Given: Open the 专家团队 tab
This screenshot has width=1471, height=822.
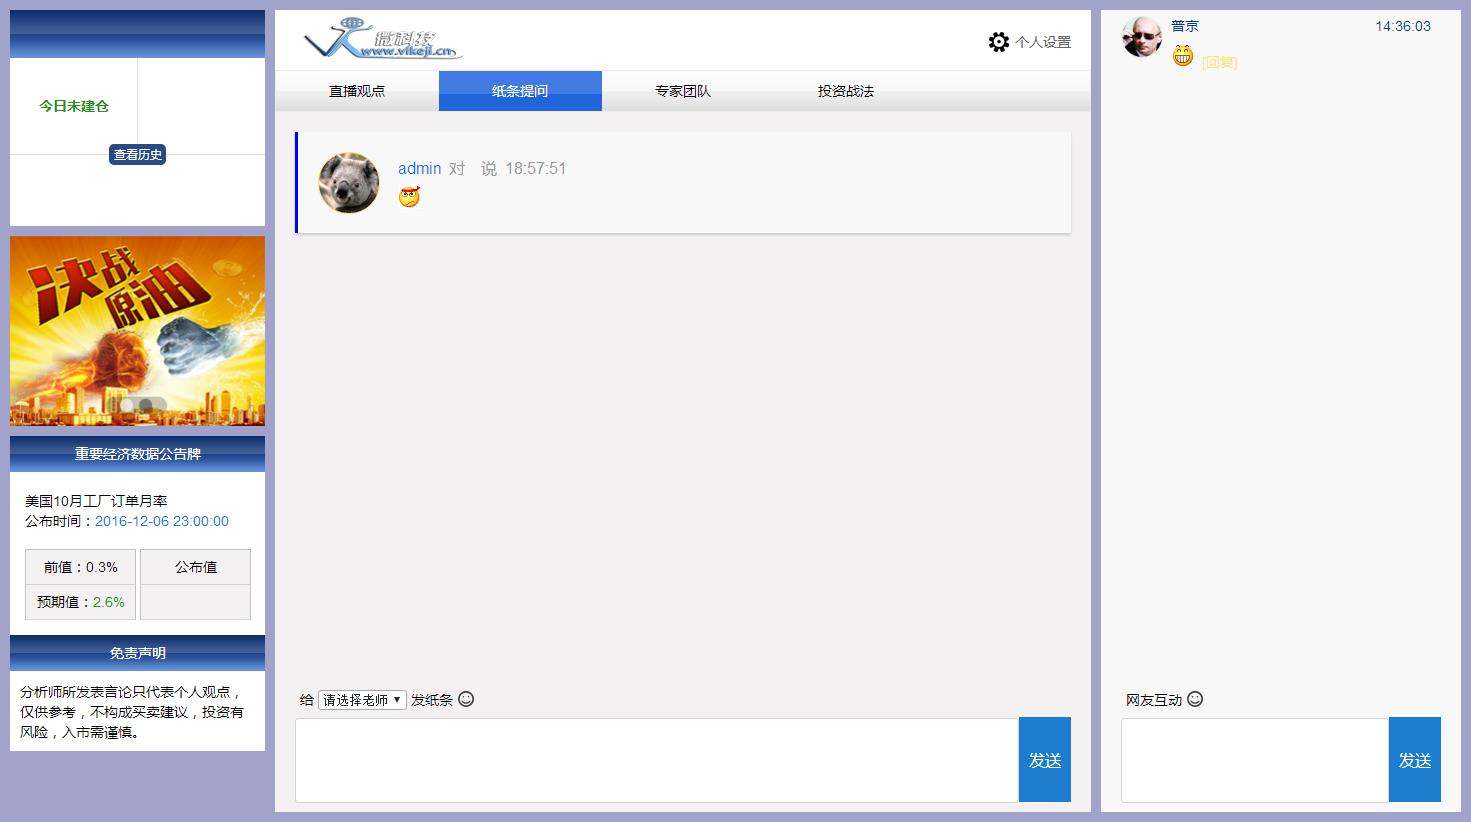Looking at the screenshot, I should pos(683,91).
